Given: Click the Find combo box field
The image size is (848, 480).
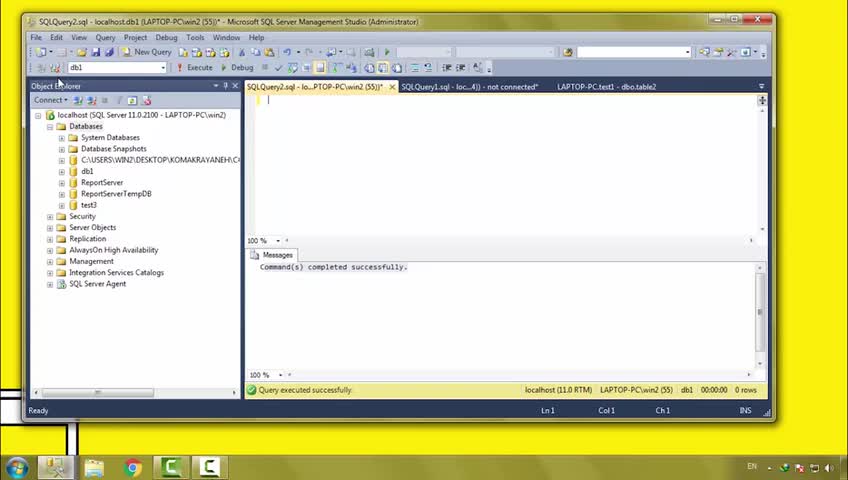Looking at the screenshot, I should 634,52.
